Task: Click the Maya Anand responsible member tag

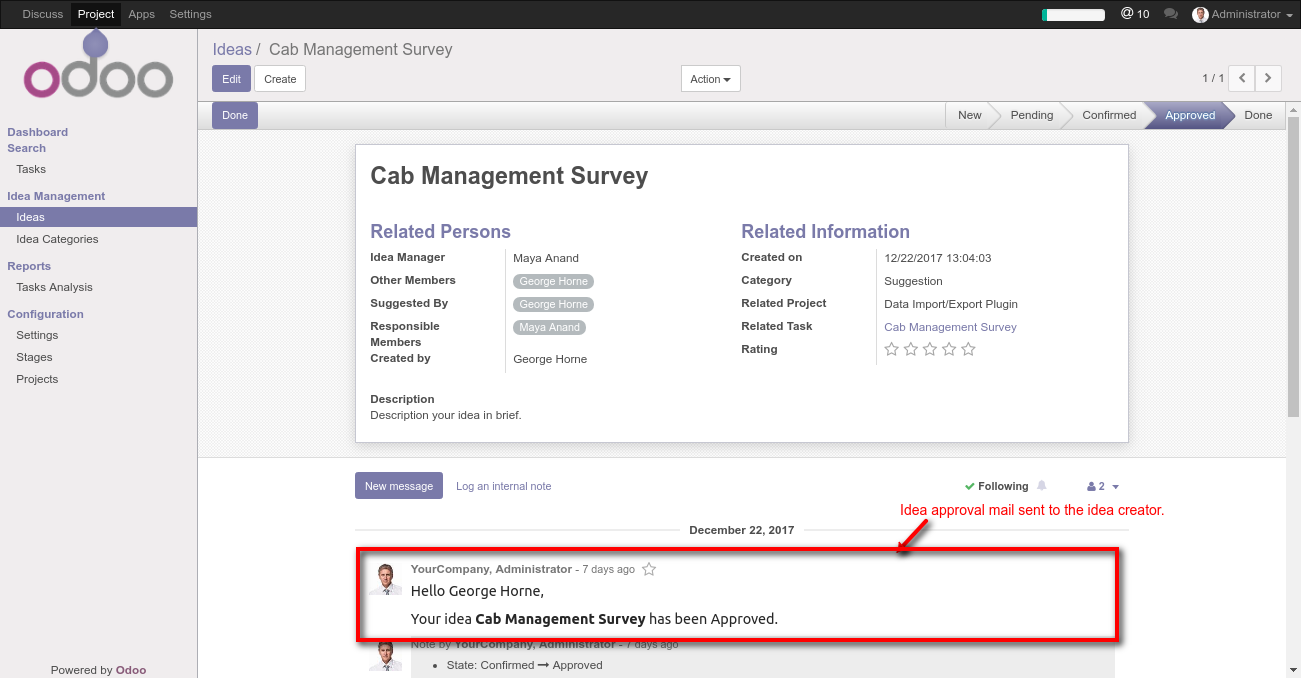Action: [549, 327]
